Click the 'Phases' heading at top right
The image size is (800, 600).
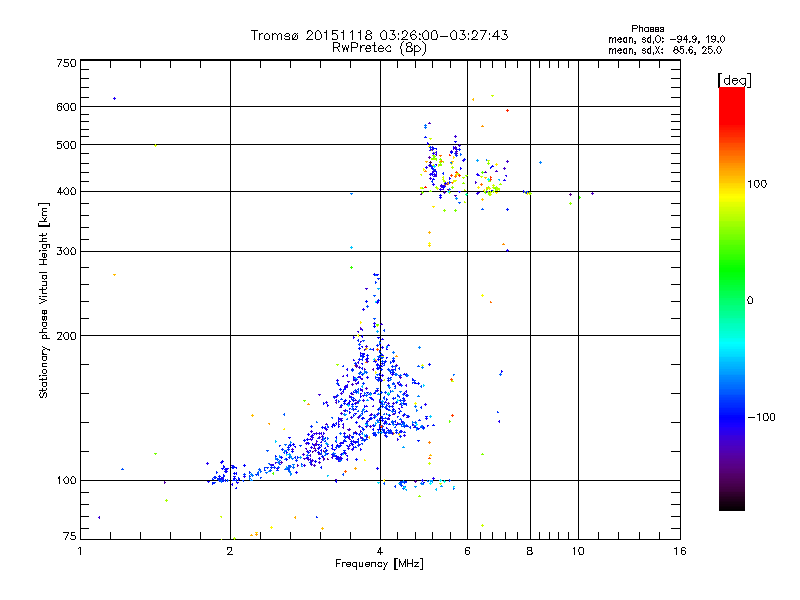pyautogui.click(x=647, y=29)
